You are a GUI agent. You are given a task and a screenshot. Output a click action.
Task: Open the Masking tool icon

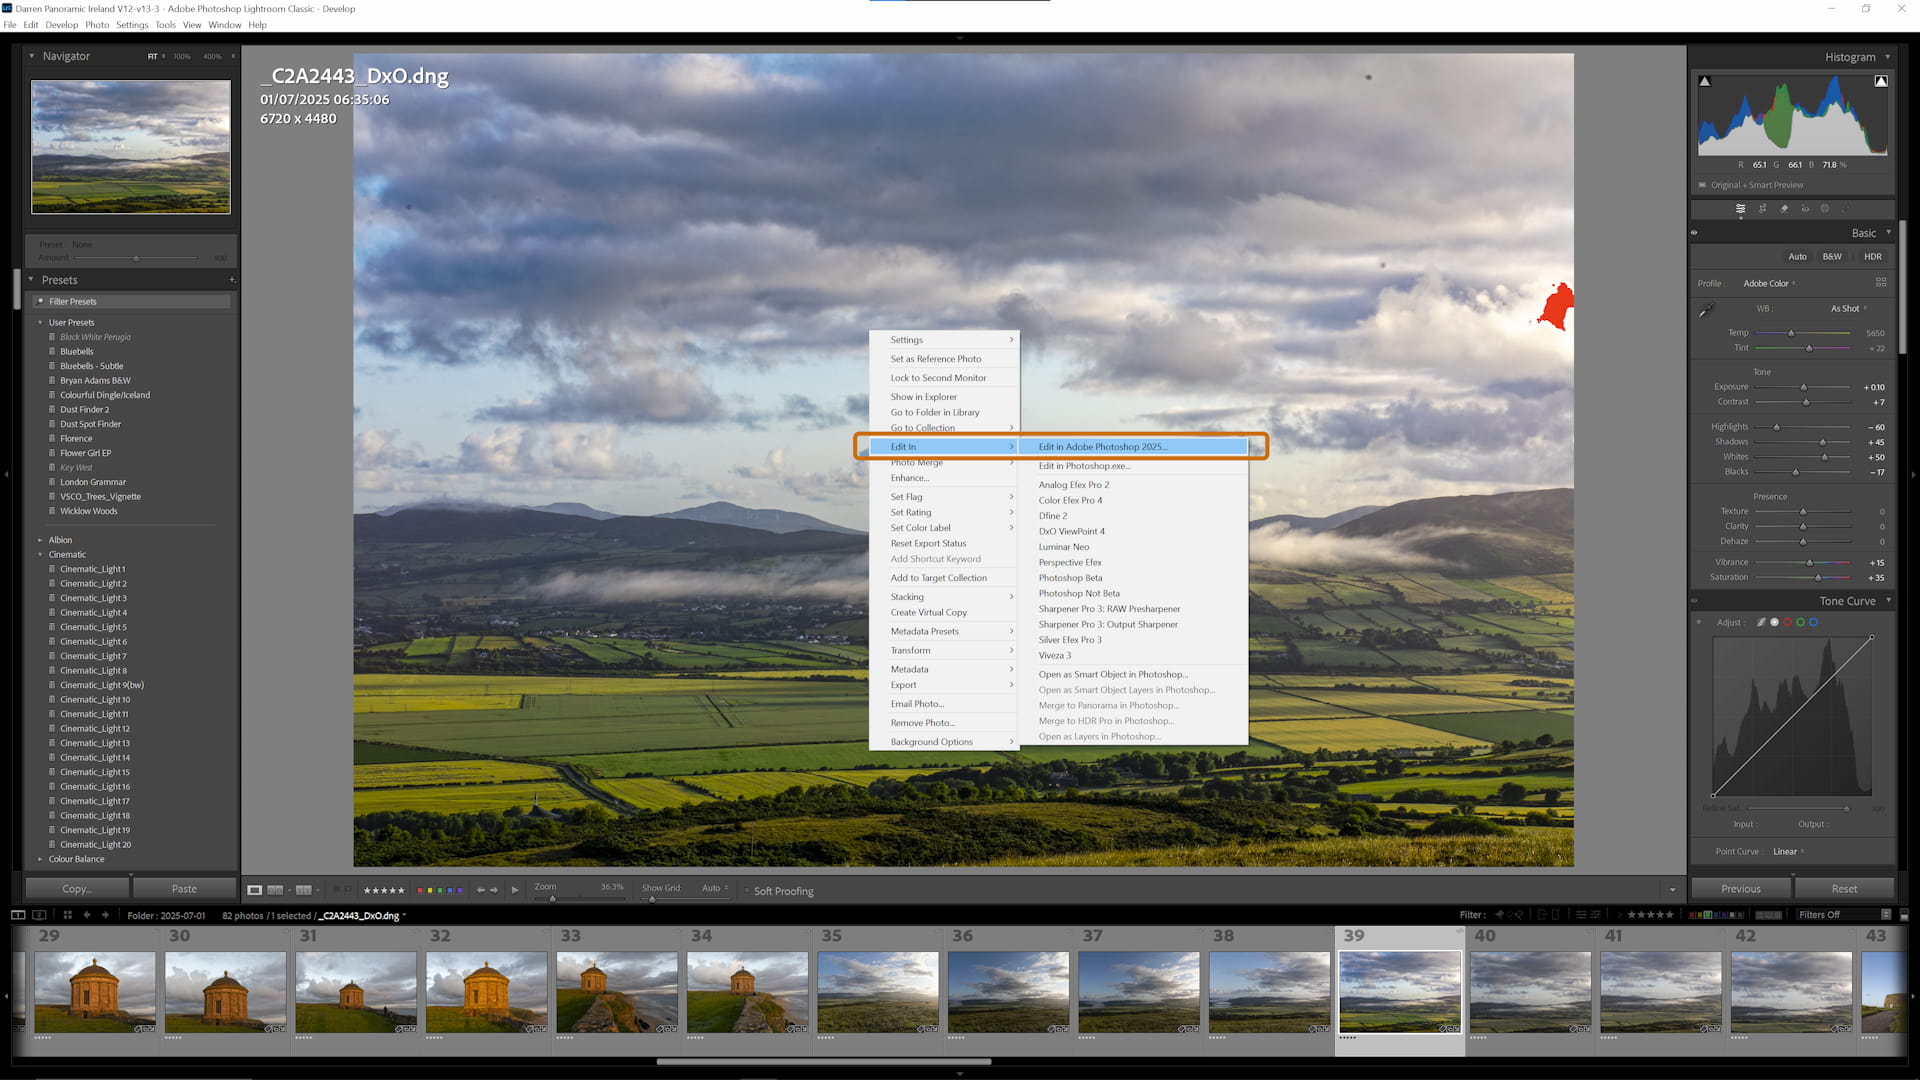[1825, 209]
